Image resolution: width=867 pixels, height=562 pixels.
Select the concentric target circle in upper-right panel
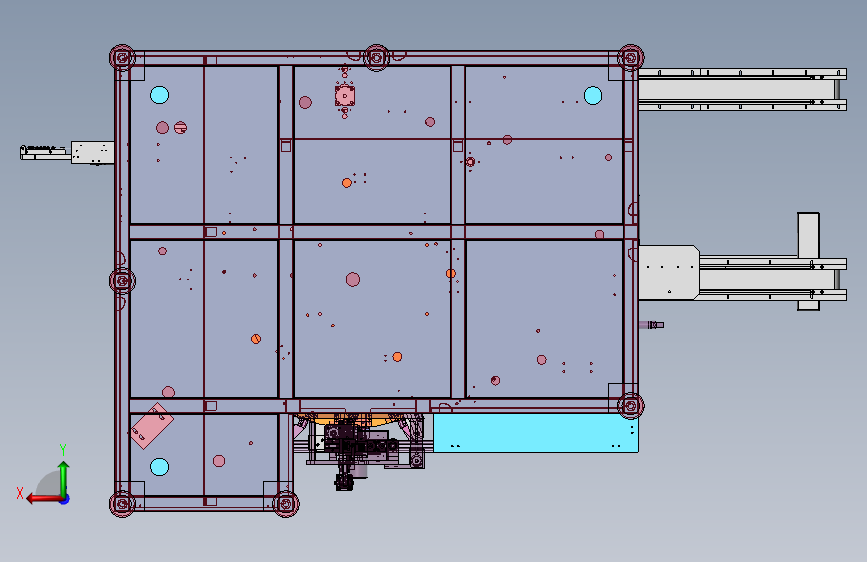(470, 162)
